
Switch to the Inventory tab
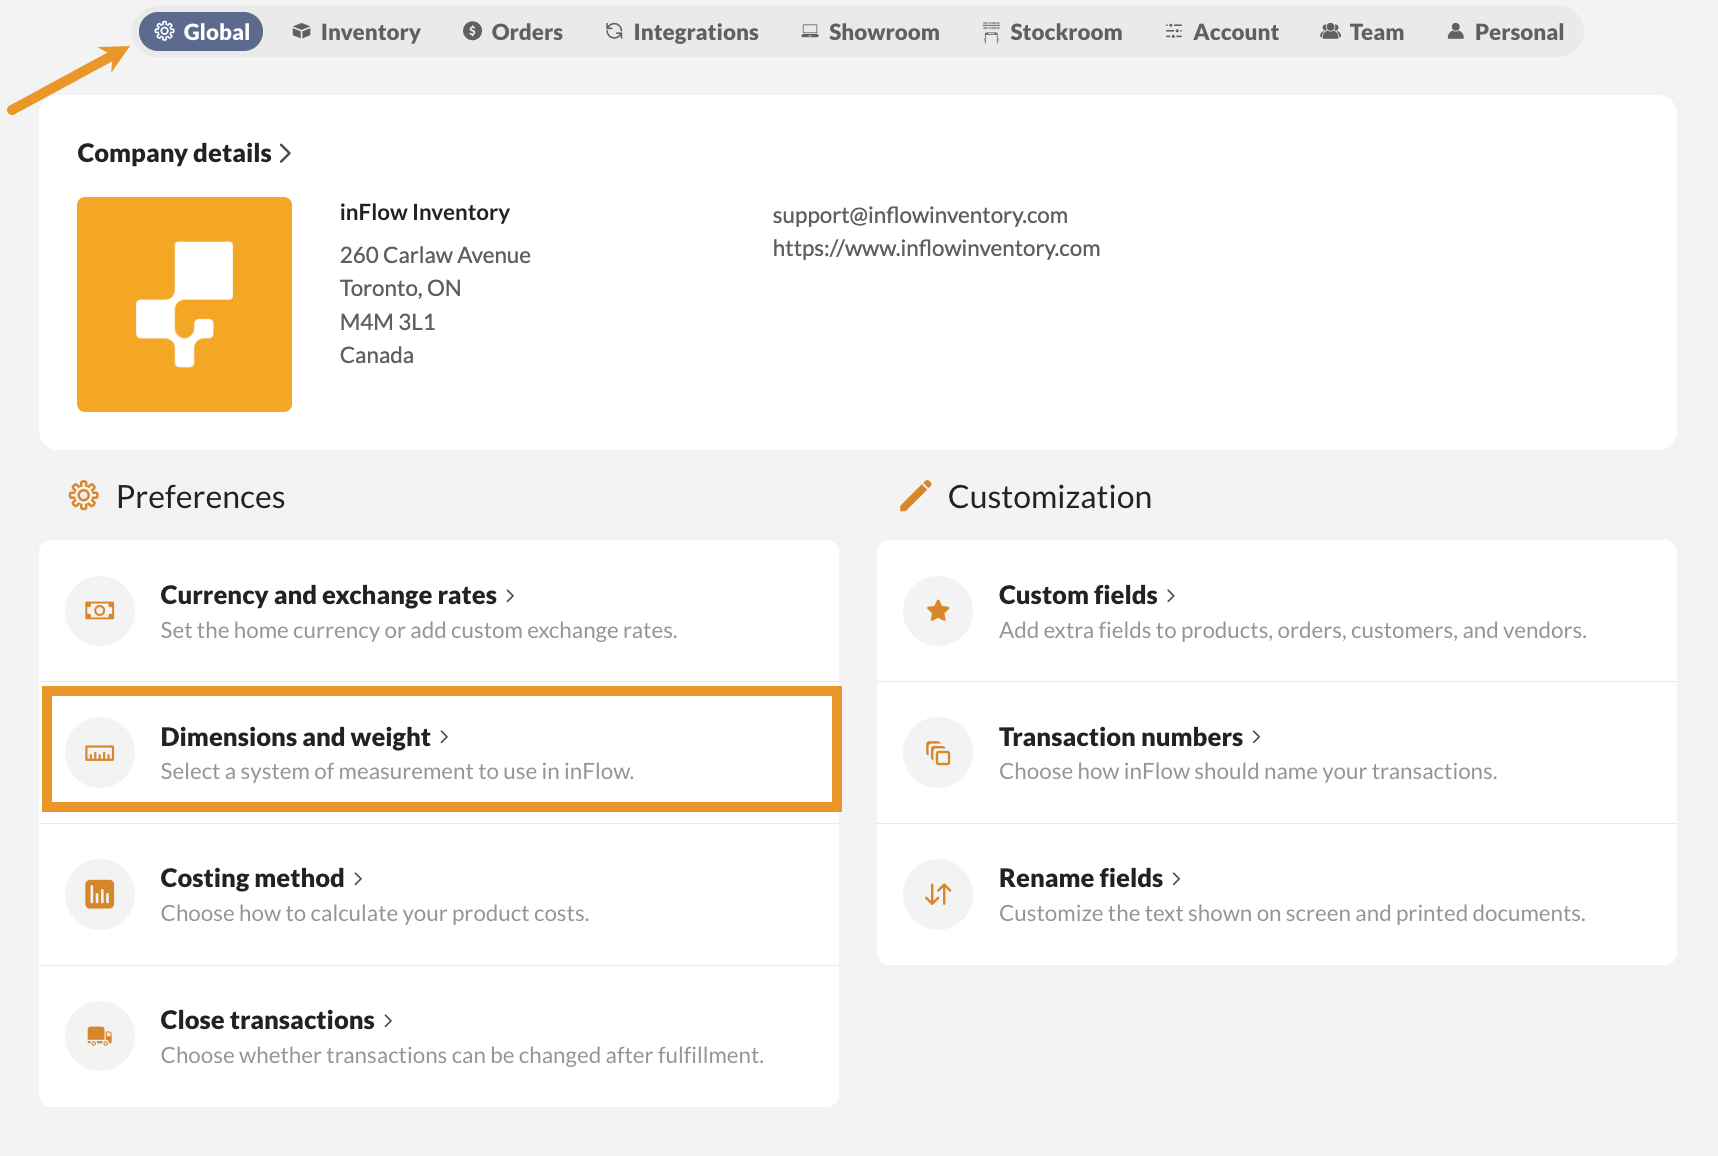[x=356, y=32]
